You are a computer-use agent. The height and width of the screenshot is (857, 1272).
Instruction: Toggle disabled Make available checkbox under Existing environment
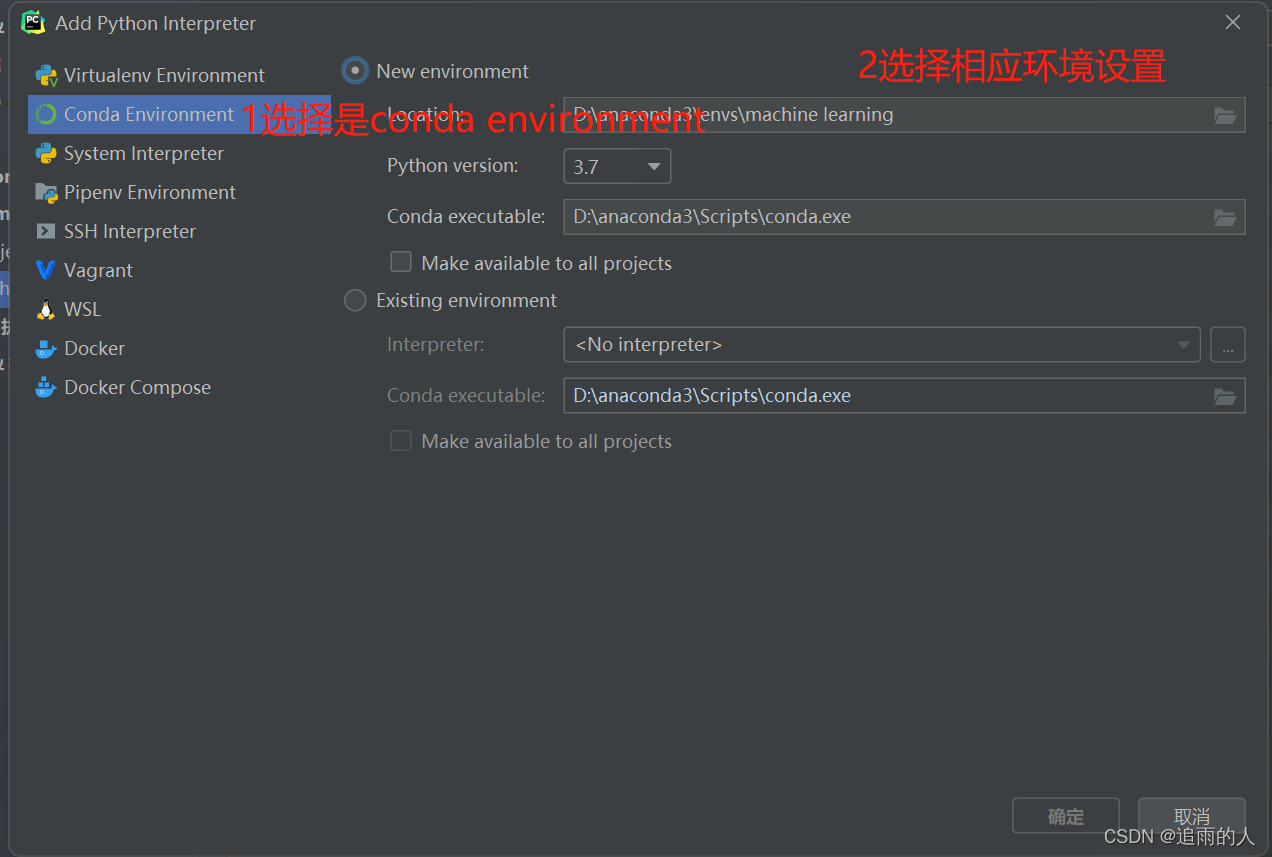click(x=401, y=440)
